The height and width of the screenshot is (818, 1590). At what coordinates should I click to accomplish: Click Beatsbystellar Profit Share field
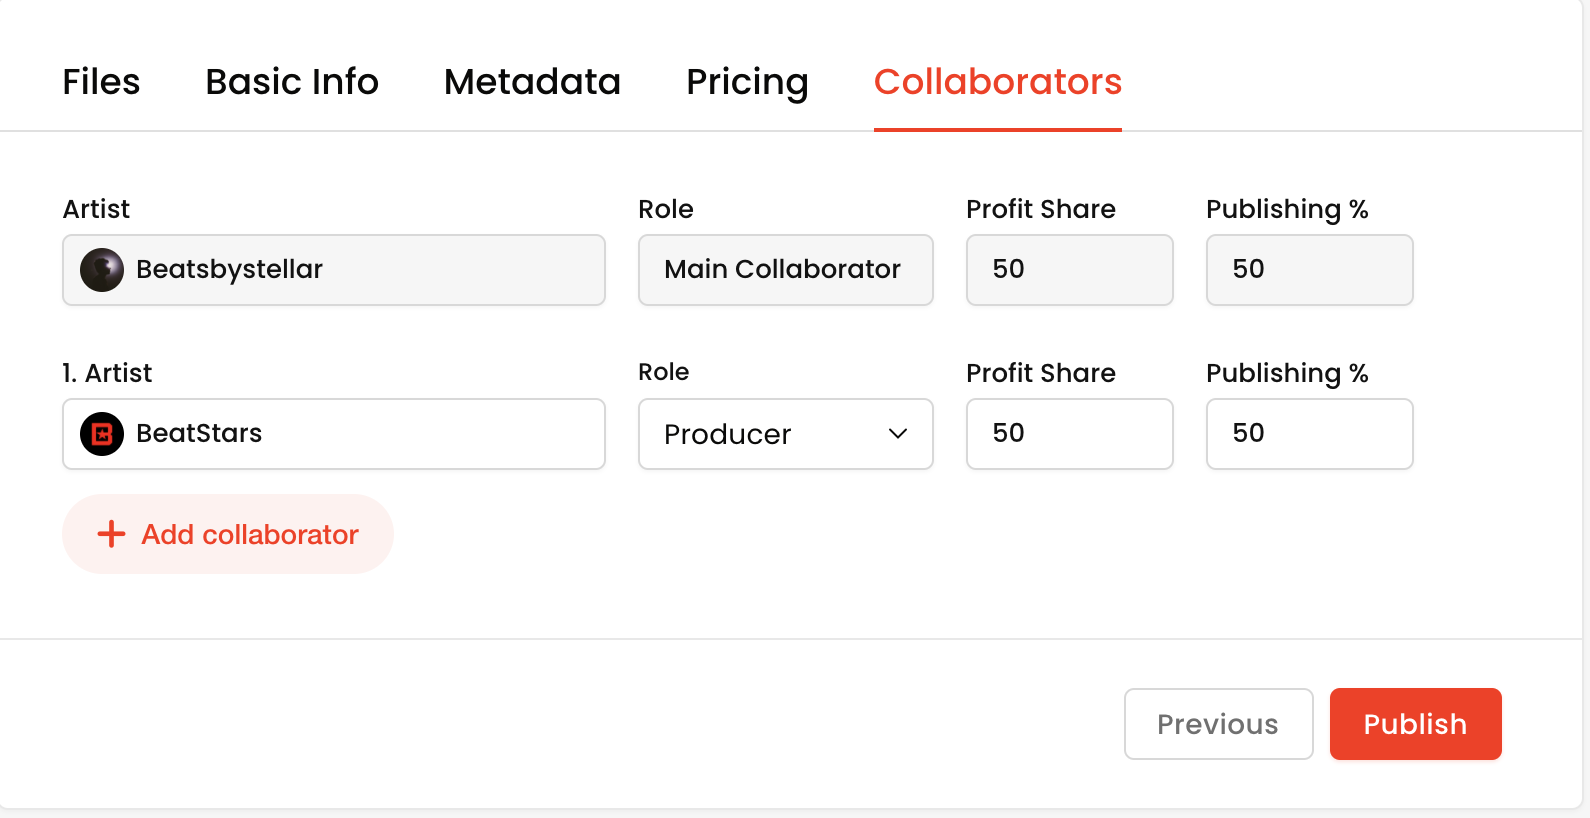pos(1069,270)
